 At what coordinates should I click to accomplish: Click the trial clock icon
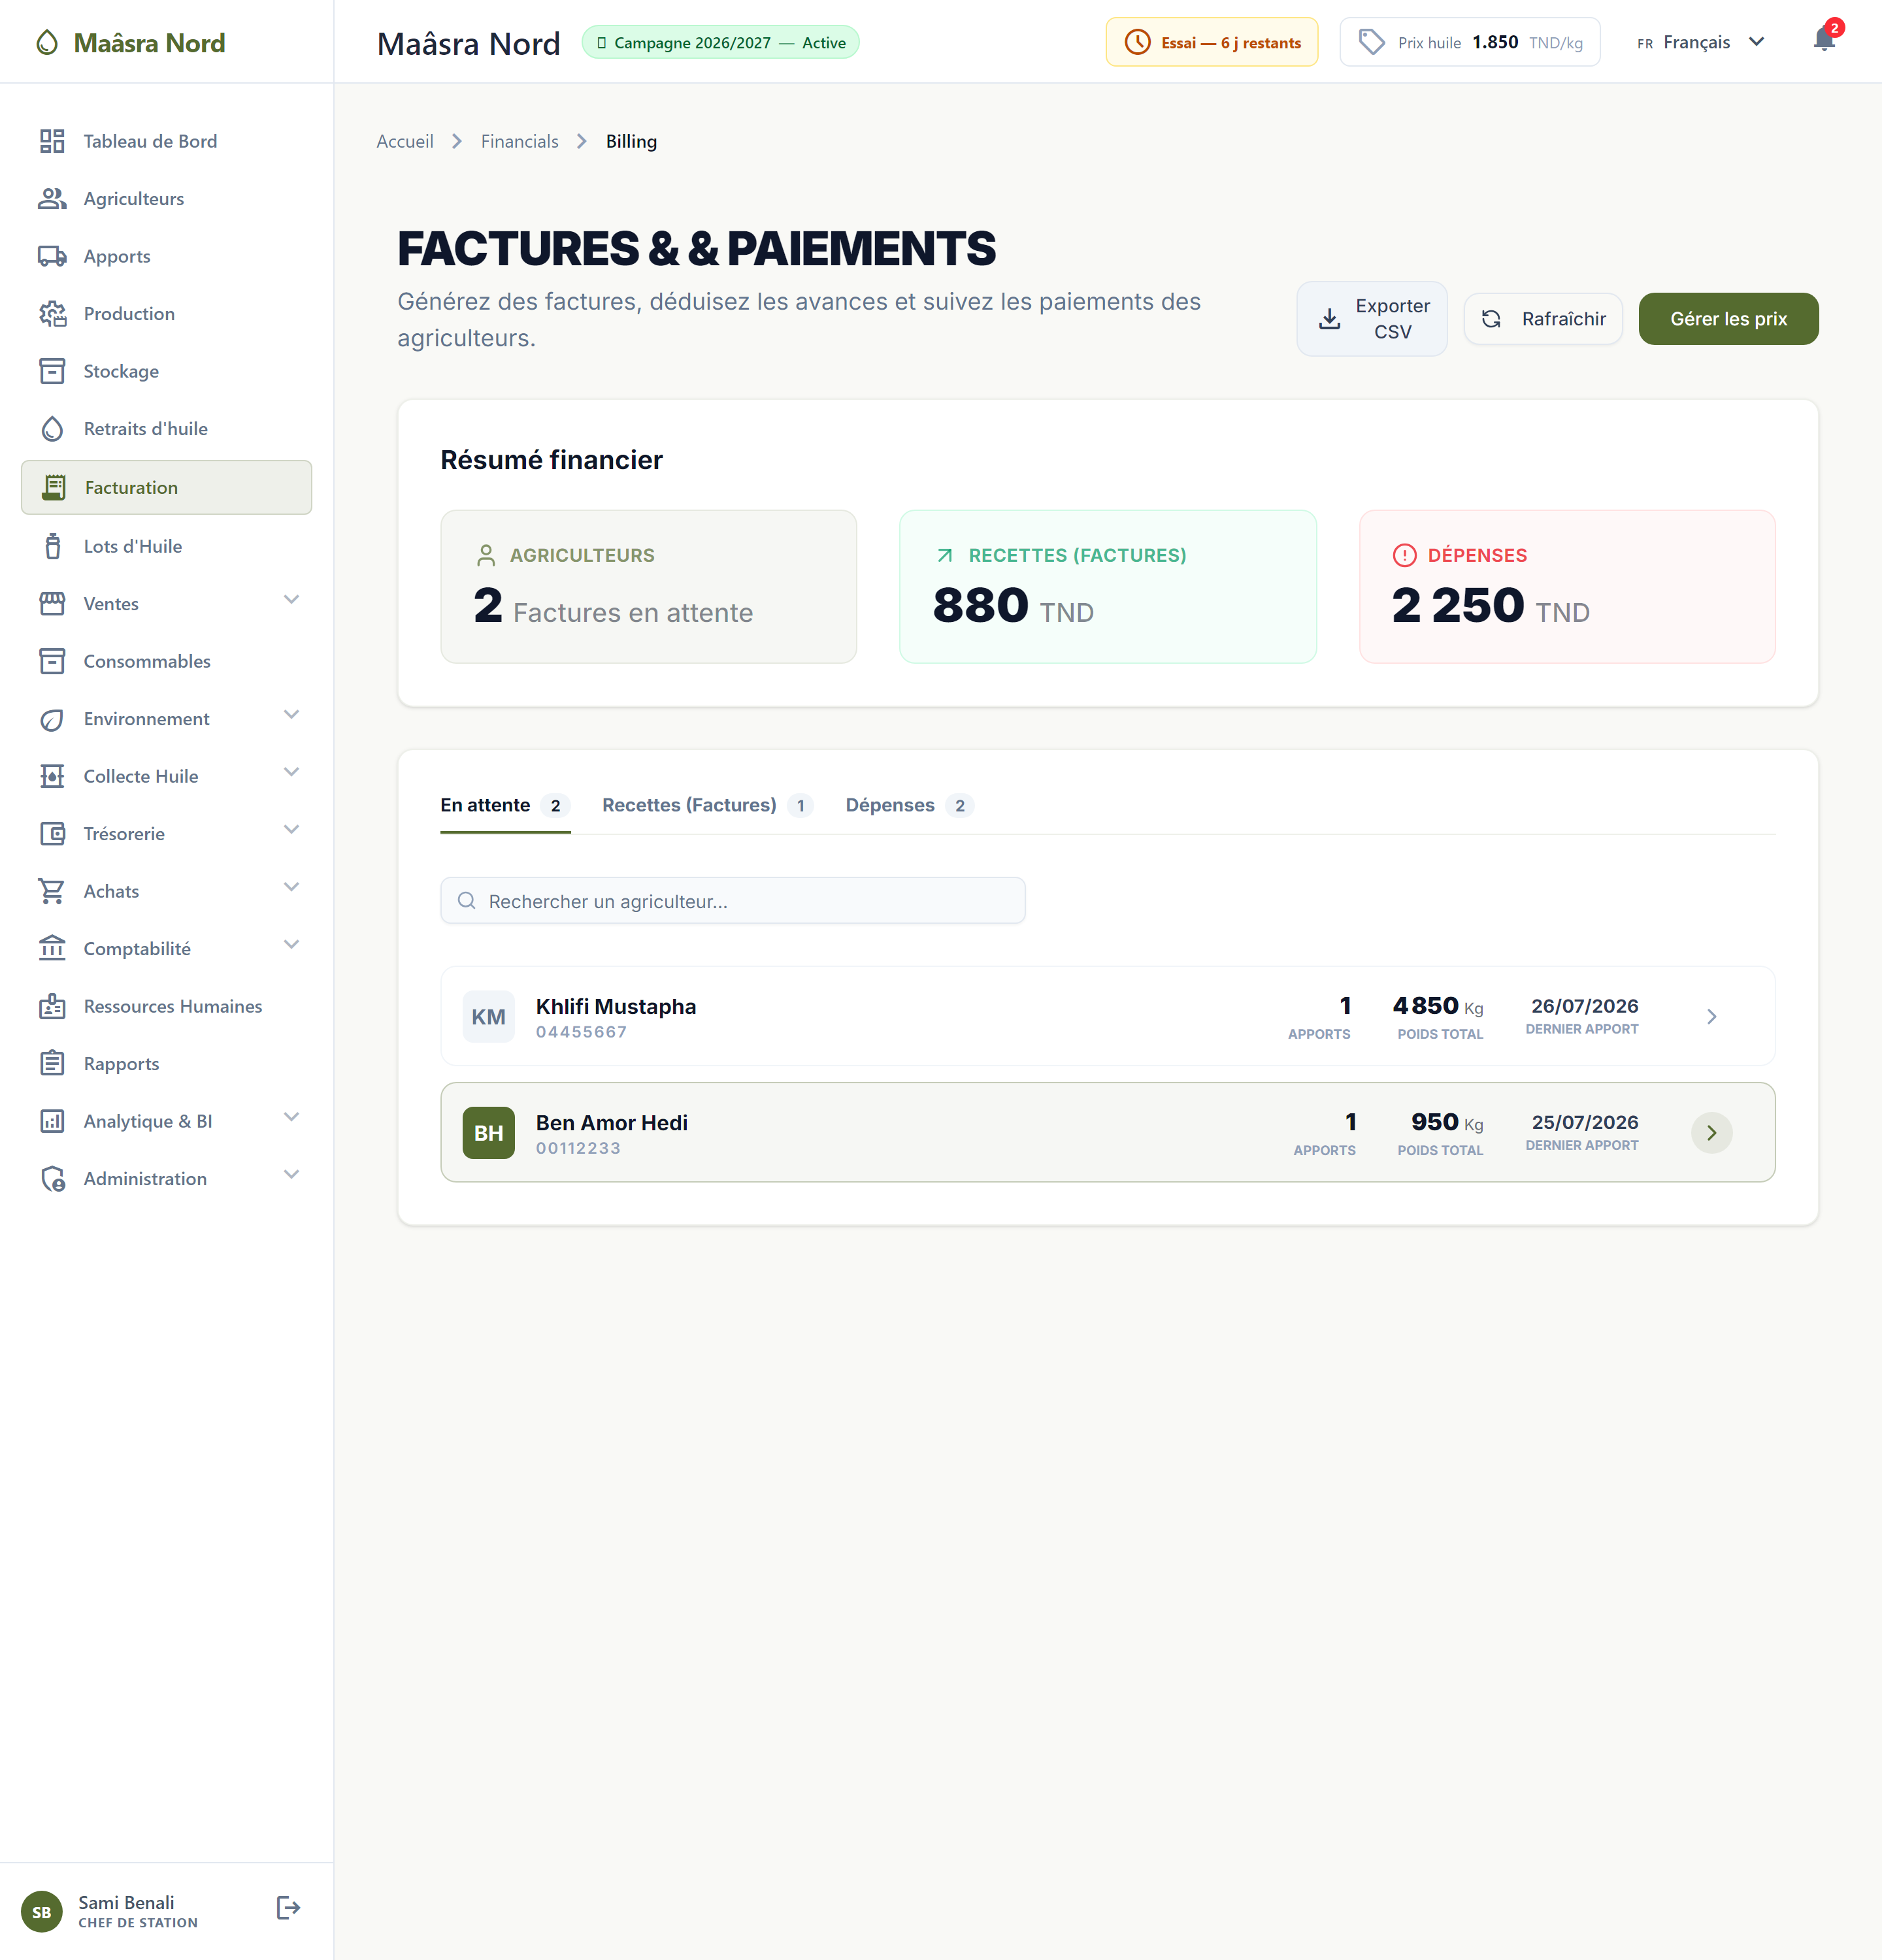1137,42
